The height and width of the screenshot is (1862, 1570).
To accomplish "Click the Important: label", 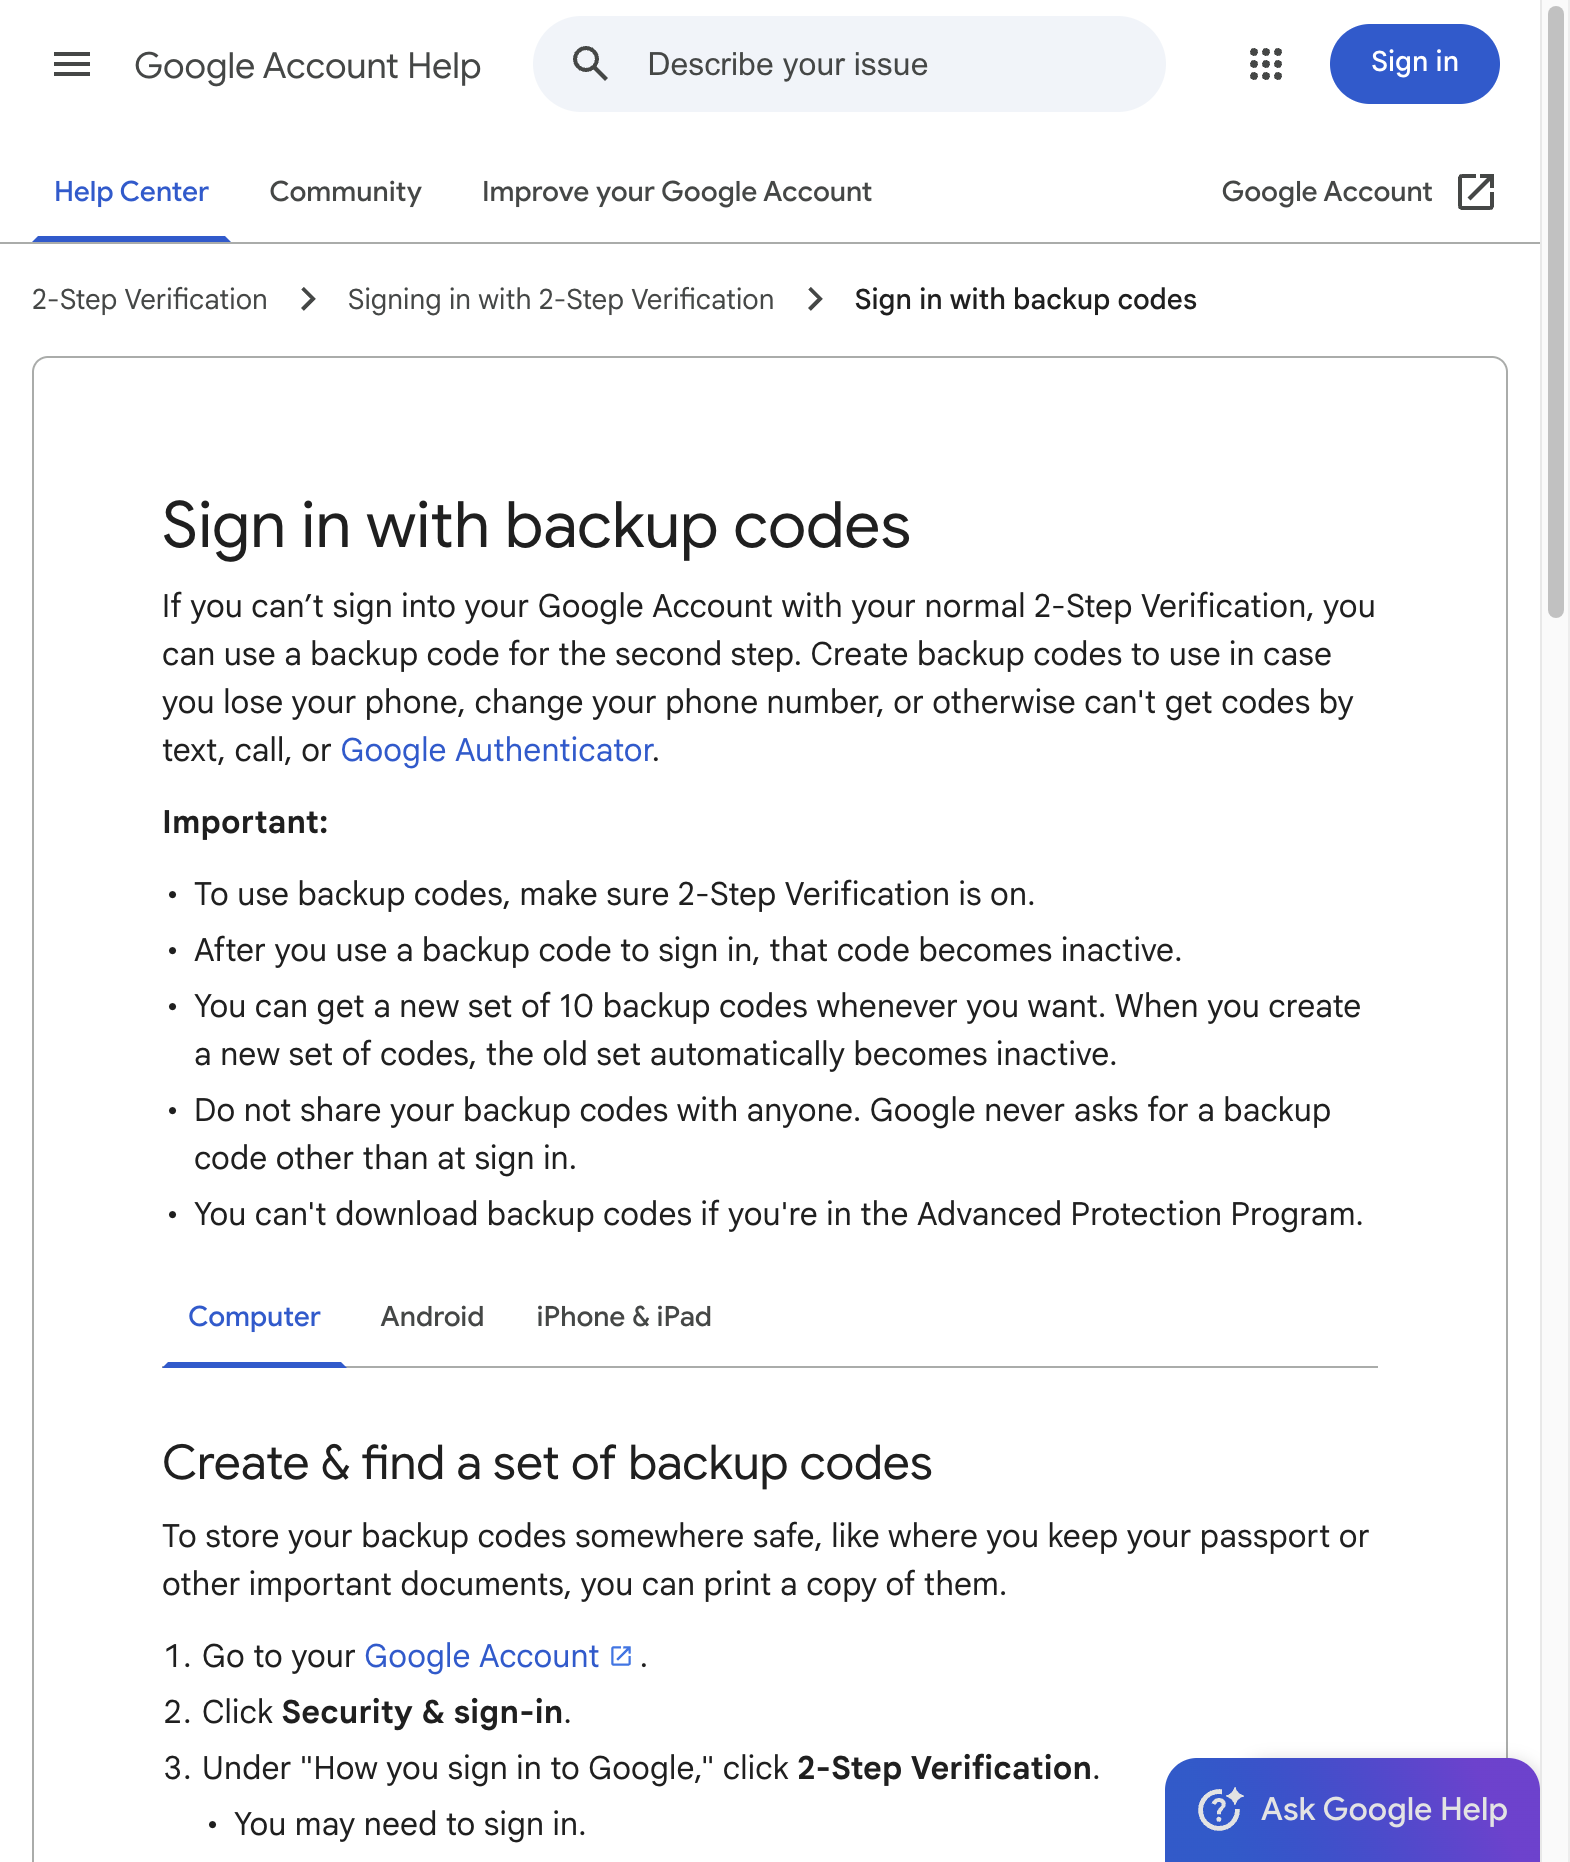I will pyautogui.click(x=245, y=822).
